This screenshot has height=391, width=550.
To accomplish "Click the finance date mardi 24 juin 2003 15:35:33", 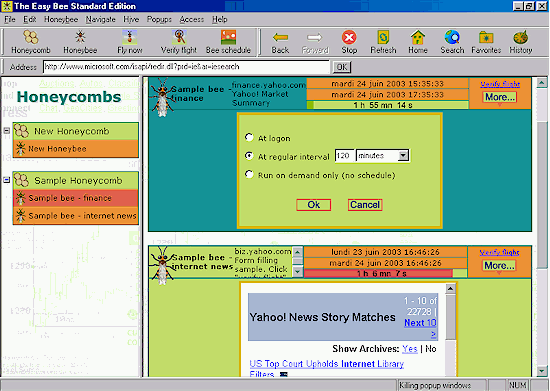I will 387,83.
